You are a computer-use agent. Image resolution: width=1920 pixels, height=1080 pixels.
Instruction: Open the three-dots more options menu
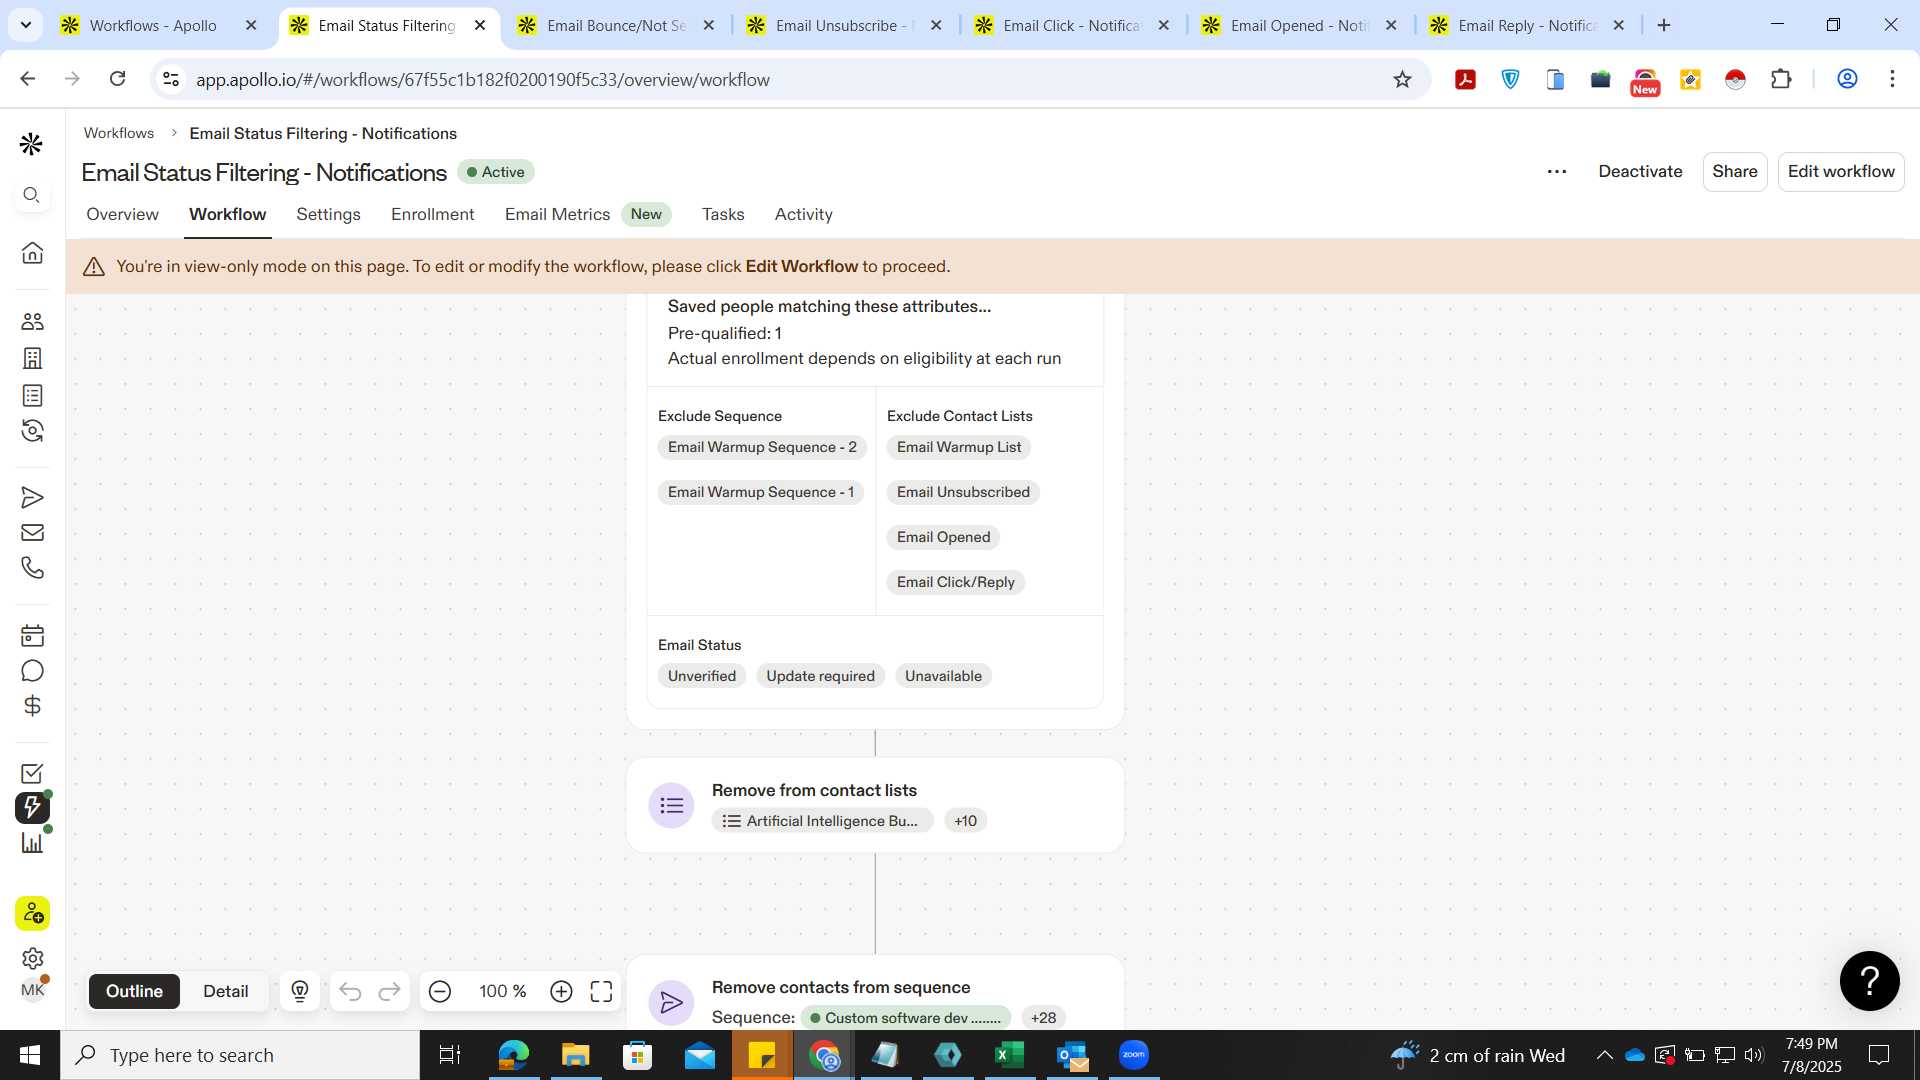1556,172
